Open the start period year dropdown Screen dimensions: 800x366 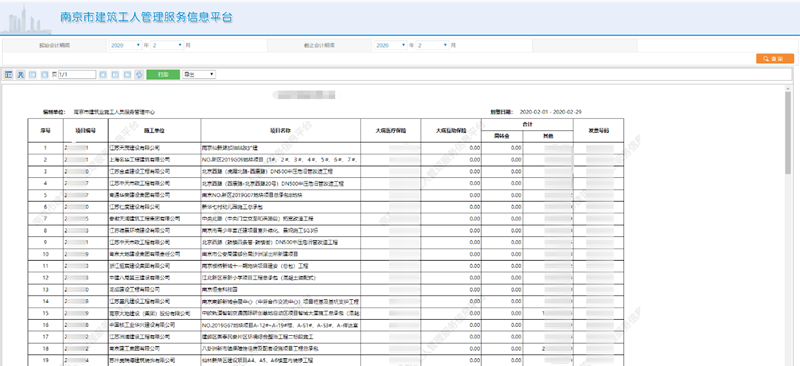[x=126, y=45]
